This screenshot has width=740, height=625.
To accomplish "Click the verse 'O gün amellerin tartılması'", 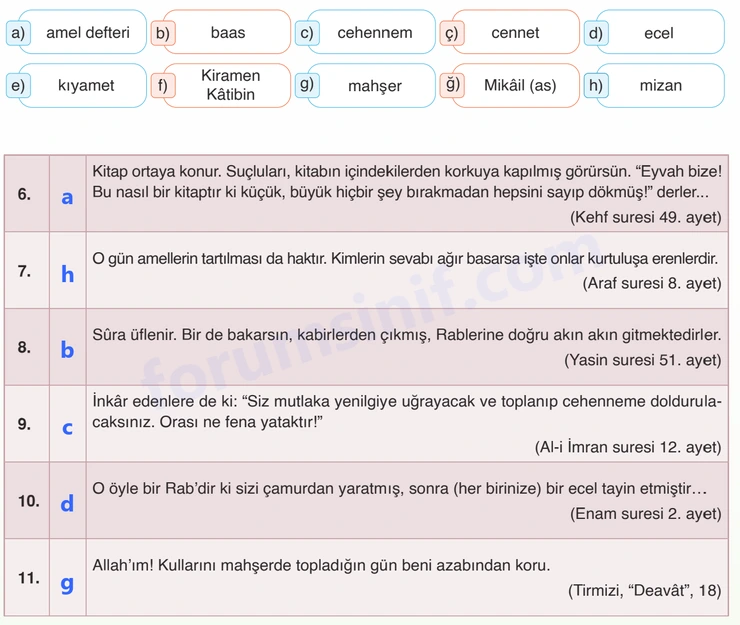I will click(405, 259).
